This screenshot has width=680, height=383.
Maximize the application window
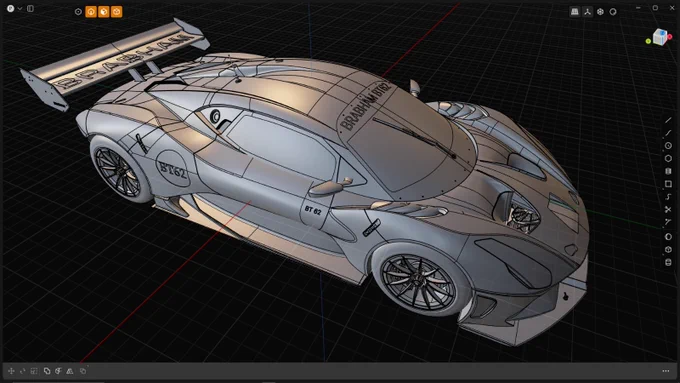tap(655, 8)
